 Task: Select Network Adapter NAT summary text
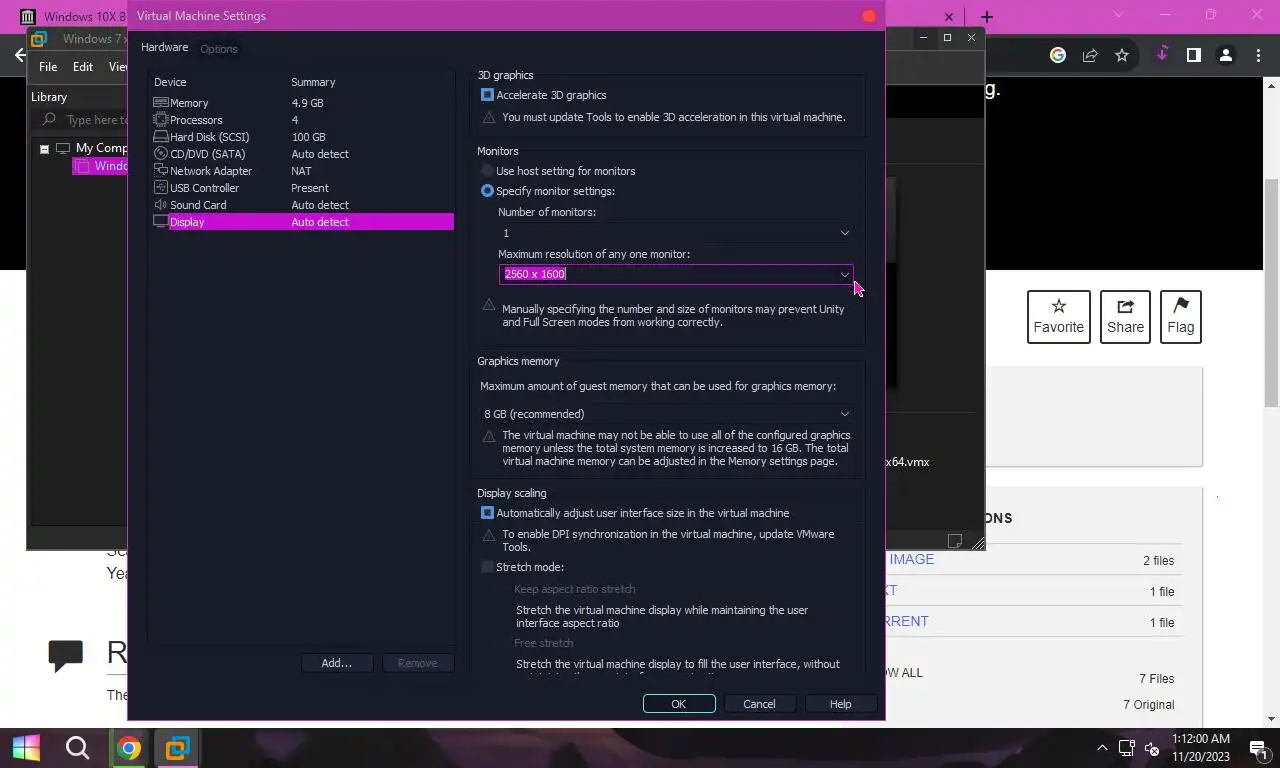click(301, 171)
